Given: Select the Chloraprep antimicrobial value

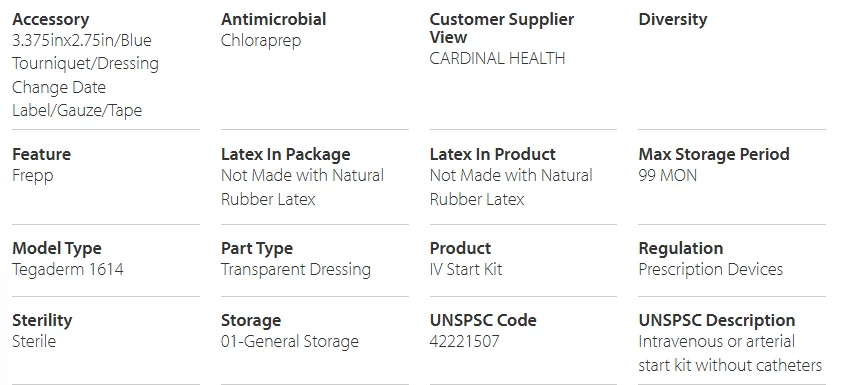Looking at the screenshot, I should coord(261,41).
